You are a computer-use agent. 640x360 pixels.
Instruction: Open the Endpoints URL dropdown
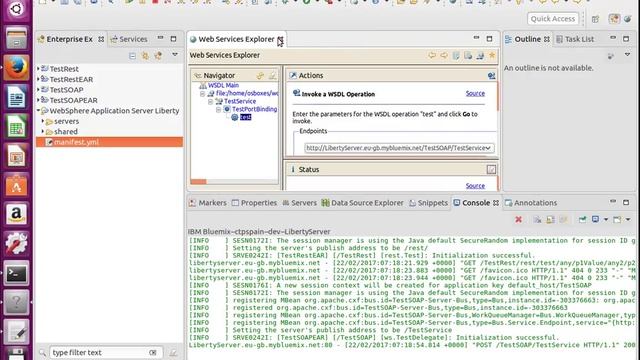pyautogui.click(x=488, y=148)
